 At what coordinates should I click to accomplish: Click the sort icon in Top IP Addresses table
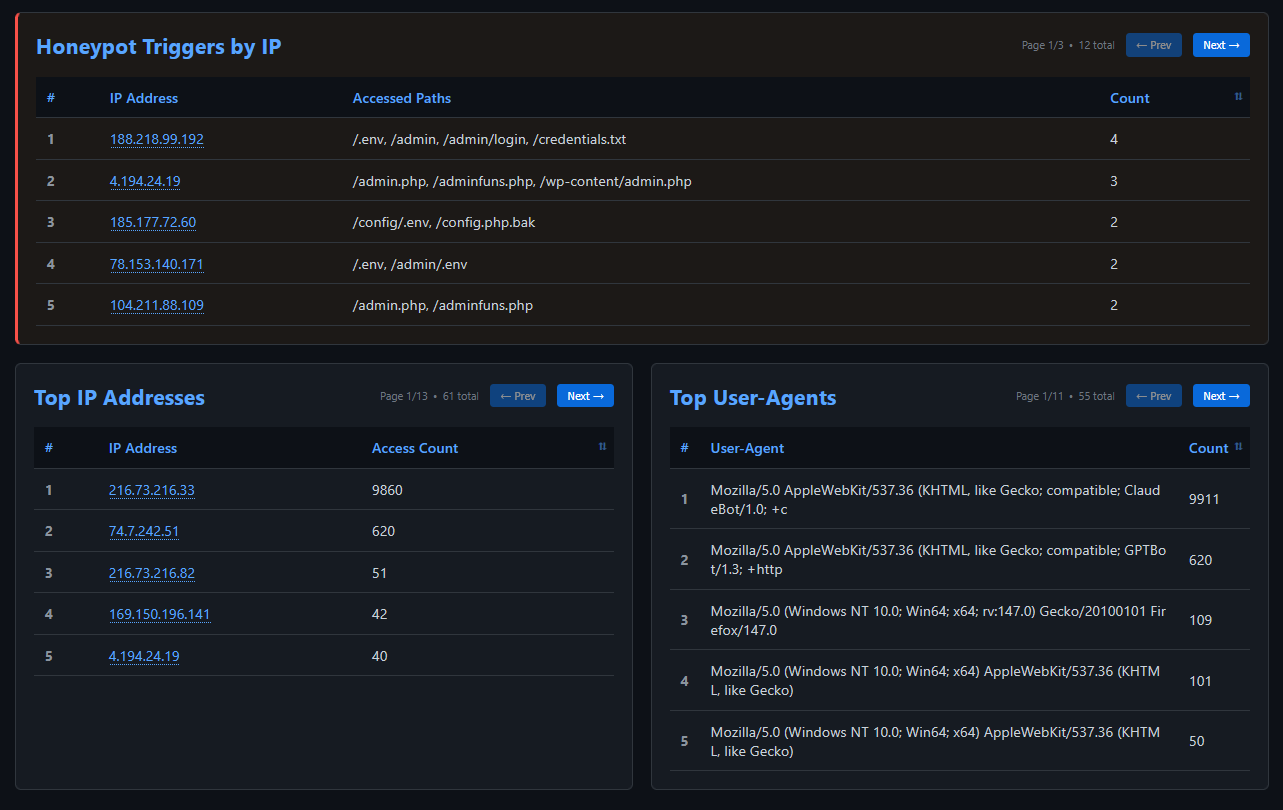(x=602, y=447)
